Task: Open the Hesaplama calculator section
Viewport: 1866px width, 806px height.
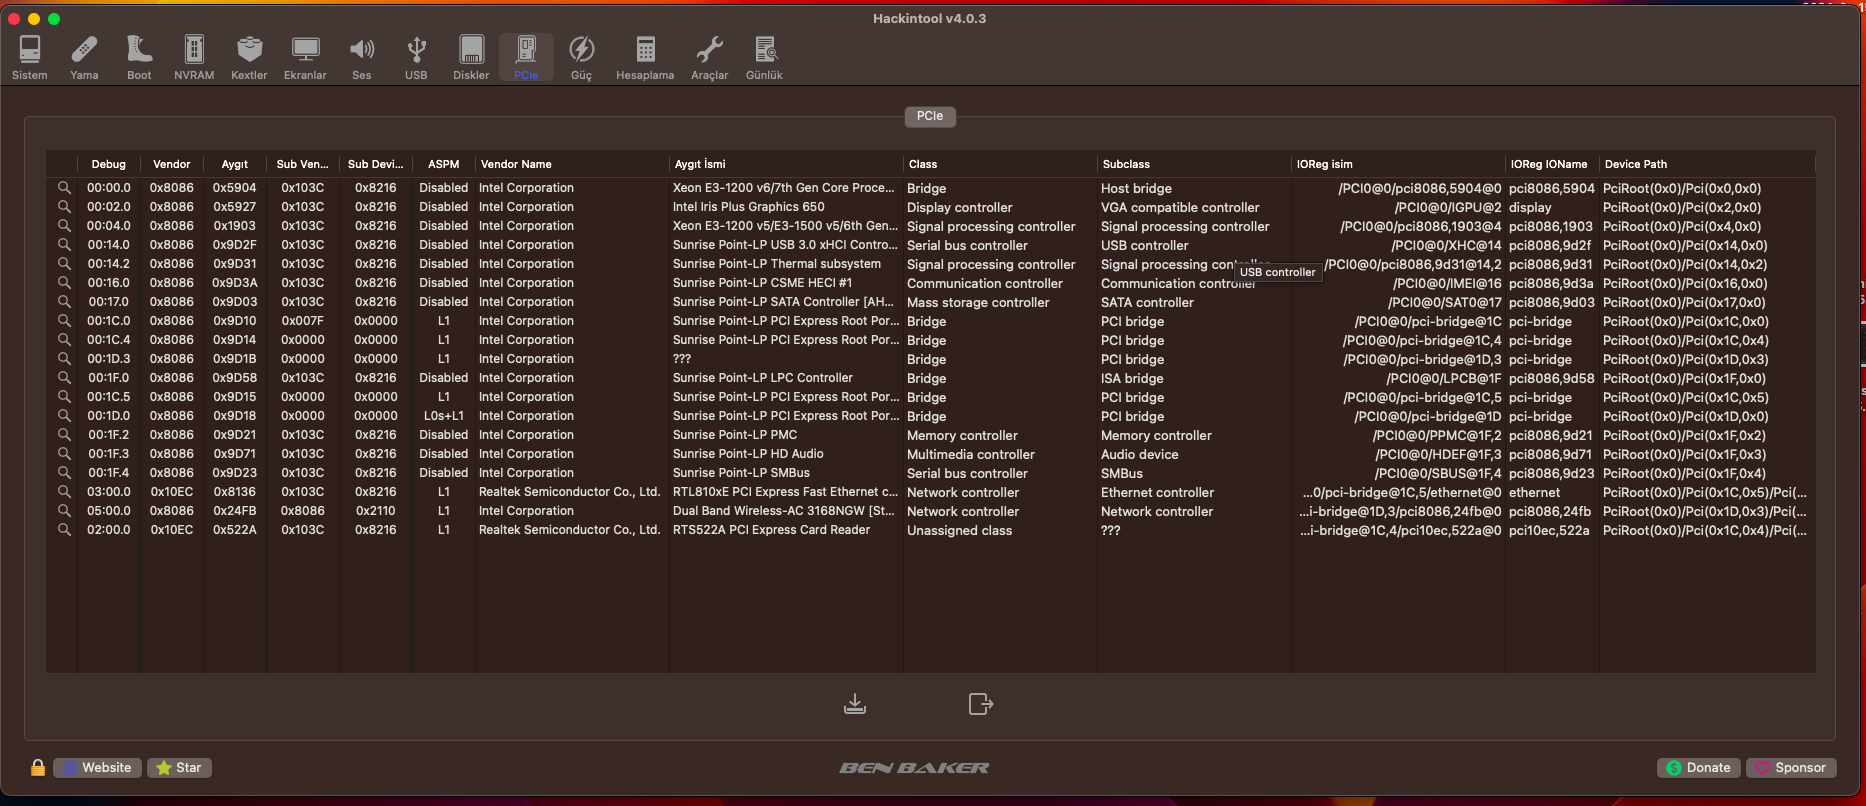Action: pos(645,57)
